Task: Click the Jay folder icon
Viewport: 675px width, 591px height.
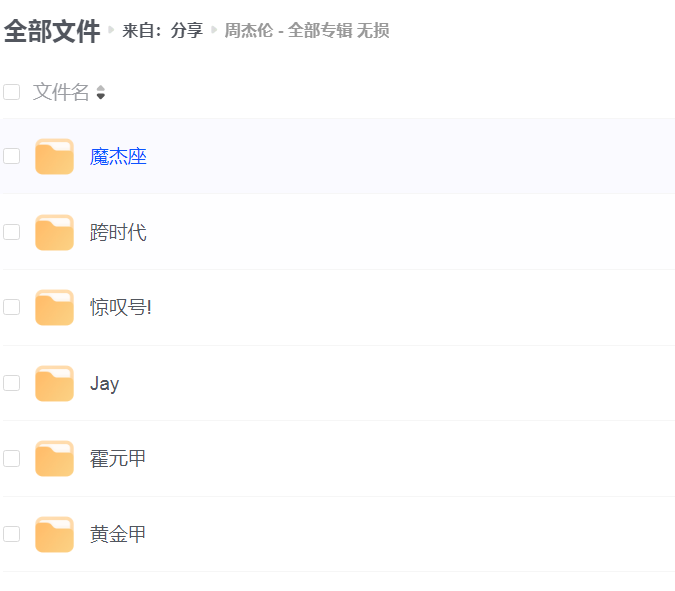Action: (54, 383)
